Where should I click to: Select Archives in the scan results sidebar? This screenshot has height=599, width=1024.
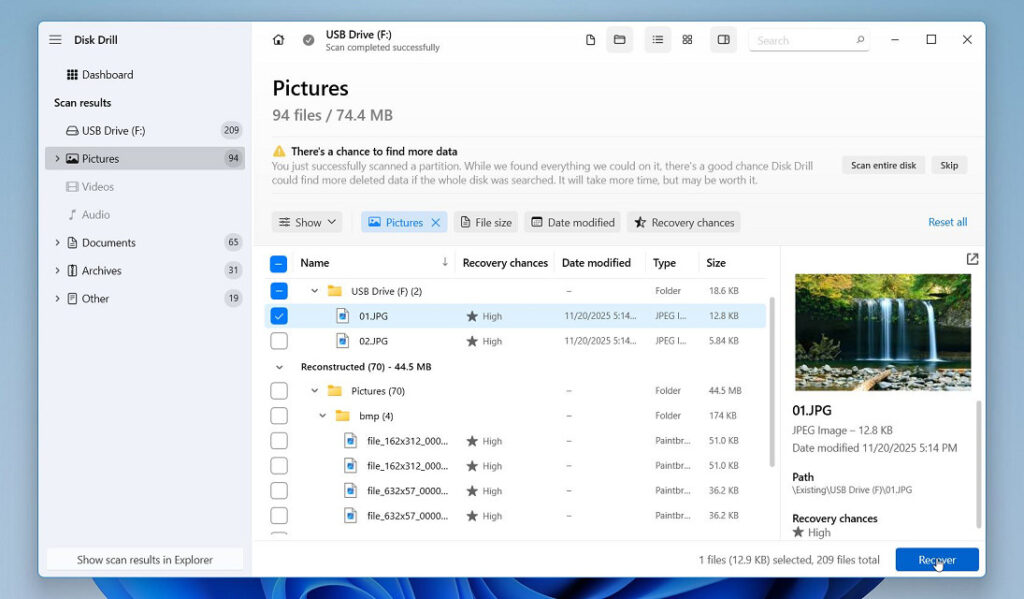coord(101,271)
